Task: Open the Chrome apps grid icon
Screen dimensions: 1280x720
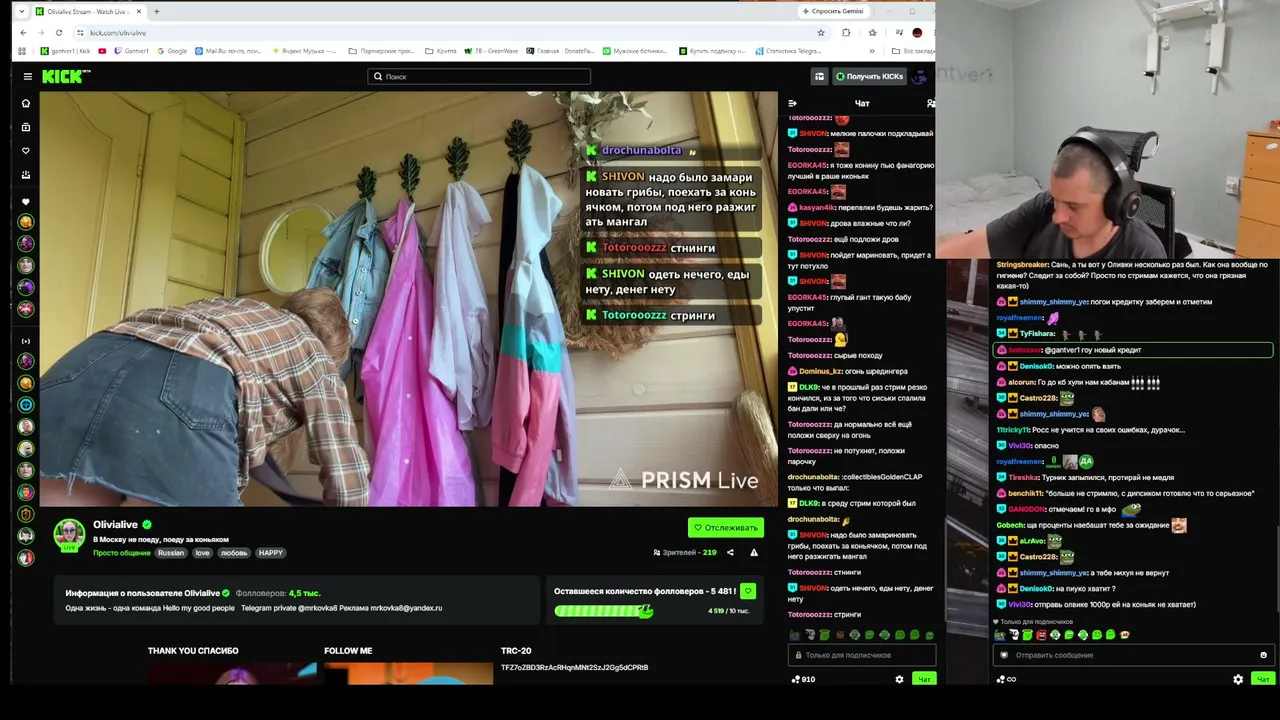Action: tap(22, 51)
